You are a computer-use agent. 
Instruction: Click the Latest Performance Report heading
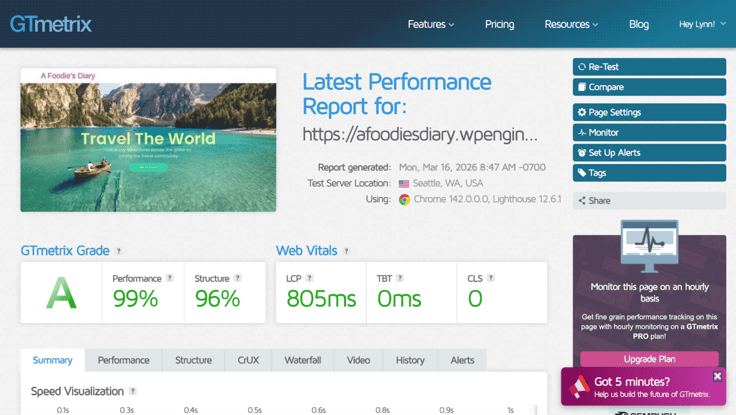397,94
